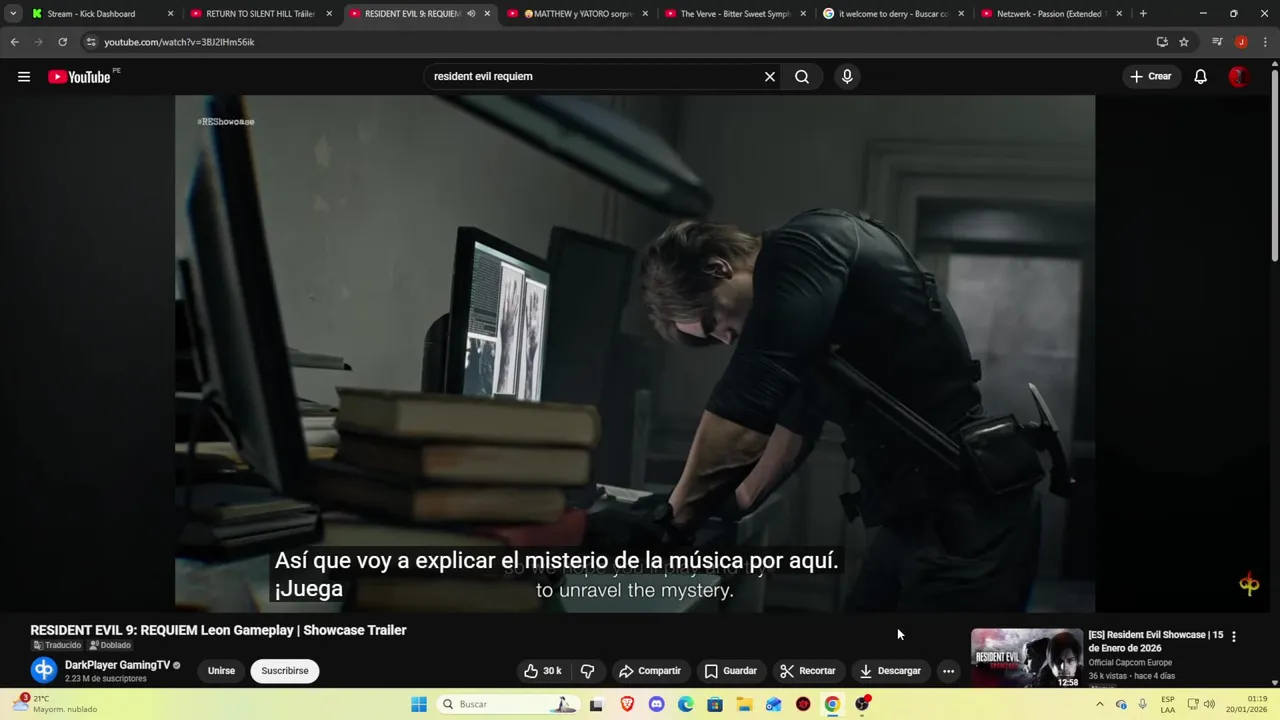Close the Return to Silent Hill tab
This screenshot has height=720, width=1280.
[x=329, y=14]
